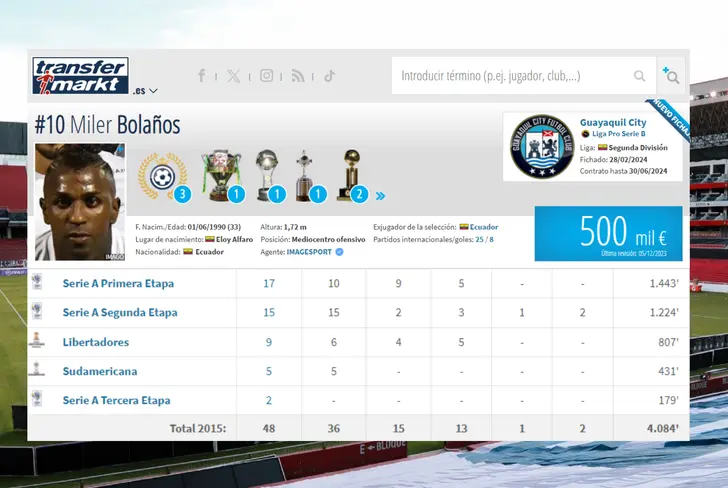Select the 431' minutes cell

pos(651,371)
